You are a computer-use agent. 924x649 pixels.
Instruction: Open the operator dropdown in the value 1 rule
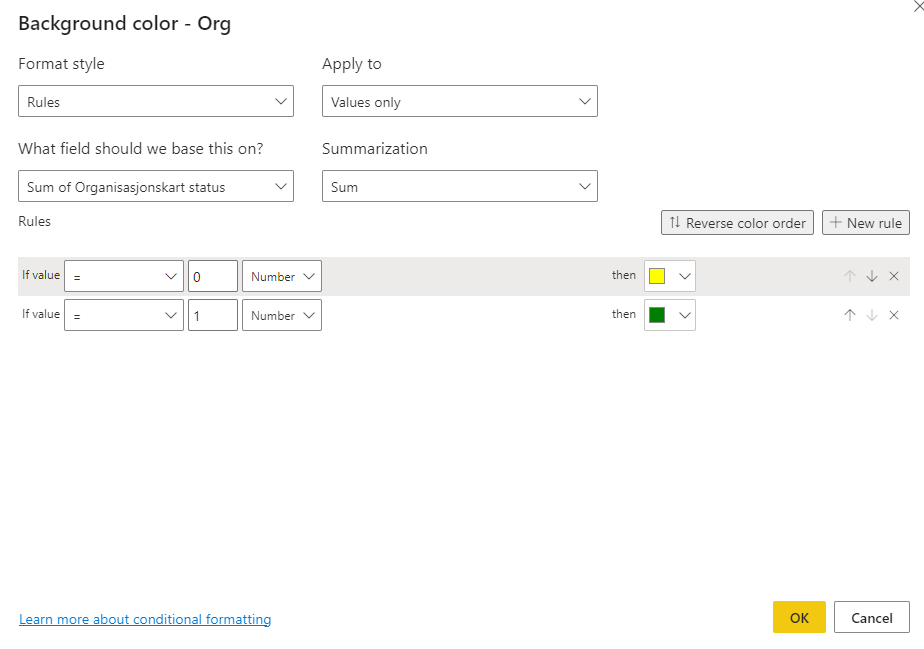click(x=124, y=315)
